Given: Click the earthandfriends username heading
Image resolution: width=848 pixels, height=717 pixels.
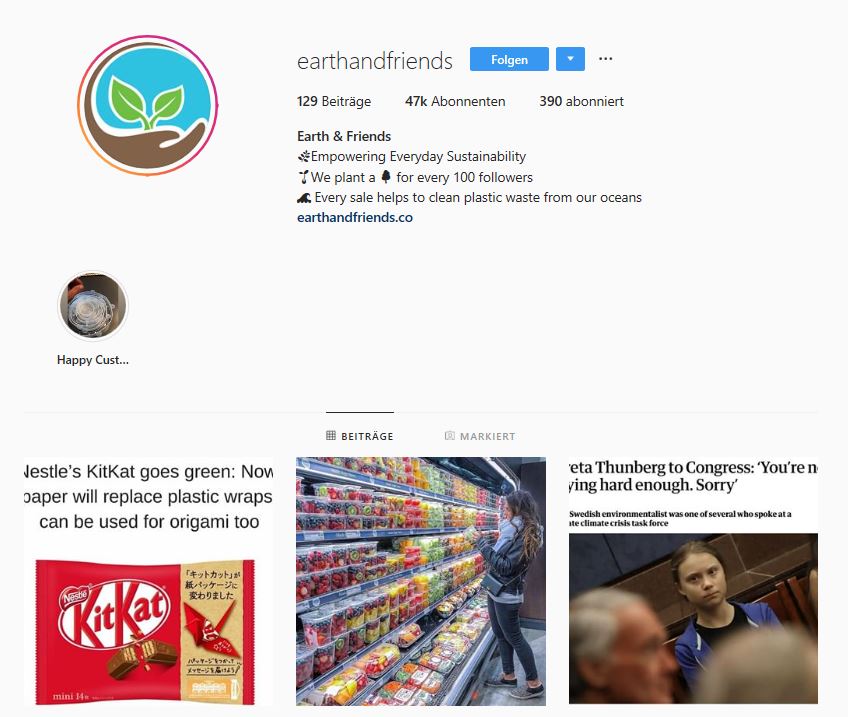Looking at the screenshot, I should 375,61.
